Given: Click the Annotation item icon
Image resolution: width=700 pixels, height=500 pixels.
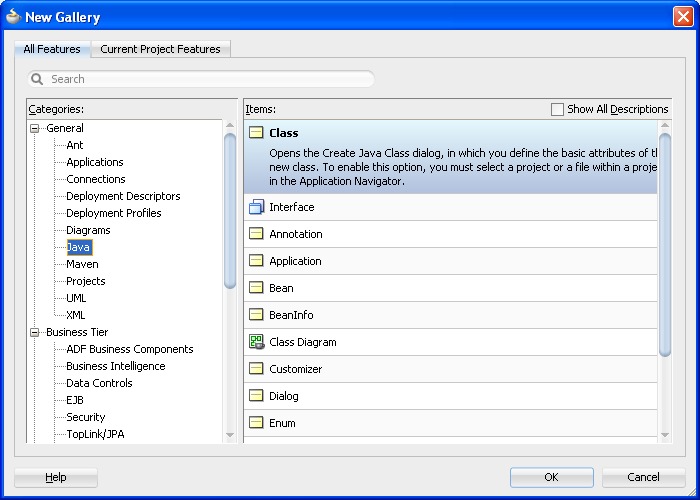Looking at the screenshot, I should point(256,234).
